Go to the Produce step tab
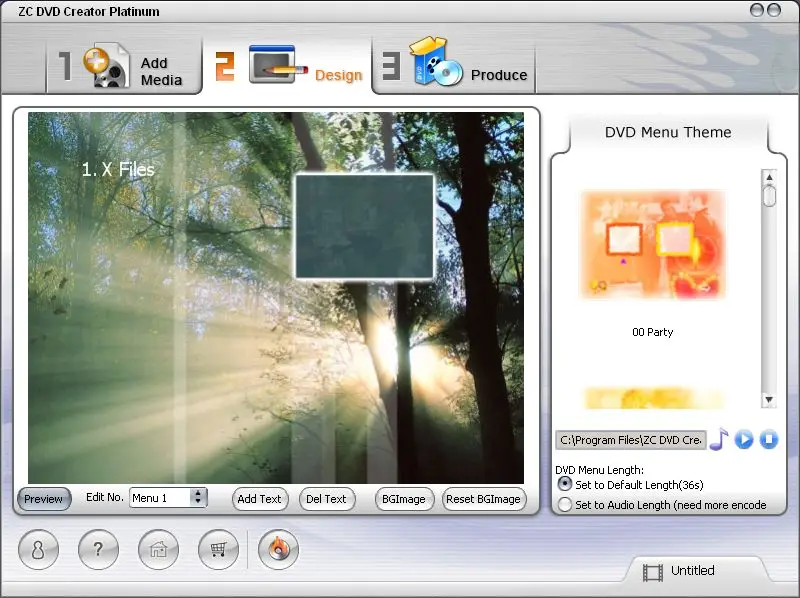800x598 pixels. [x=454, y=67]
